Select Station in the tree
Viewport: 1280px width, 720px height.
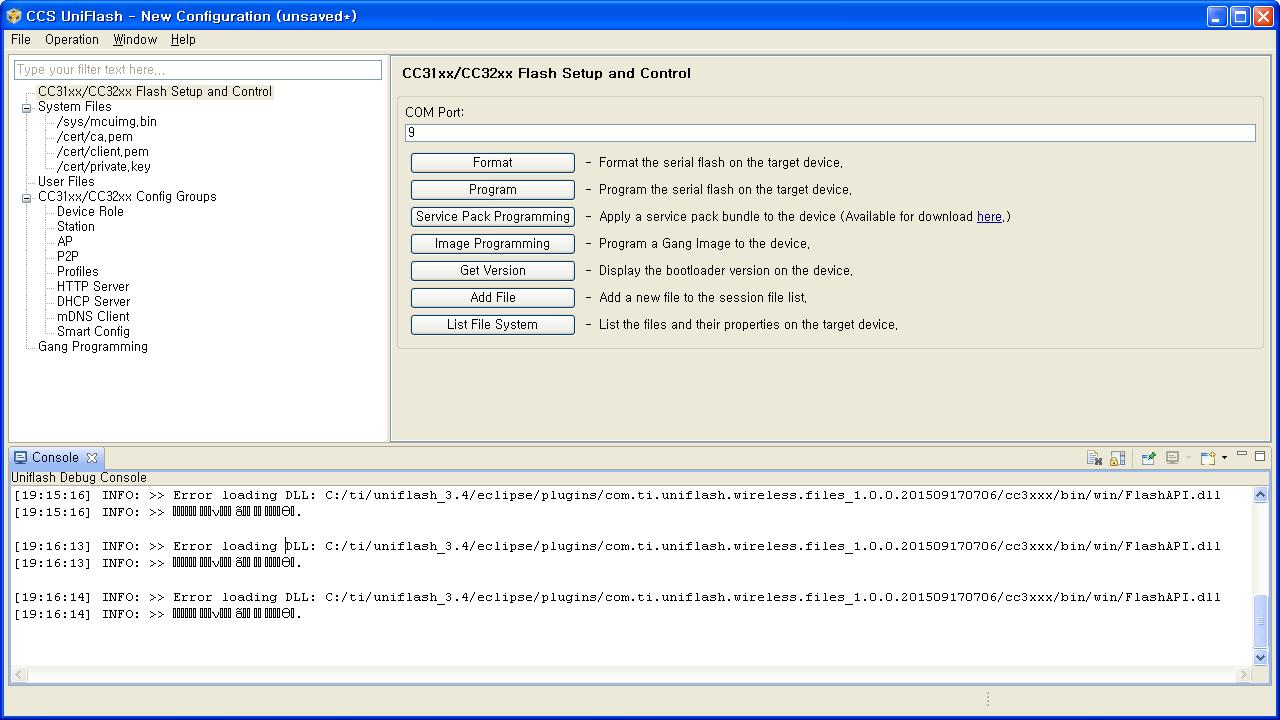(x=76, y=227)
